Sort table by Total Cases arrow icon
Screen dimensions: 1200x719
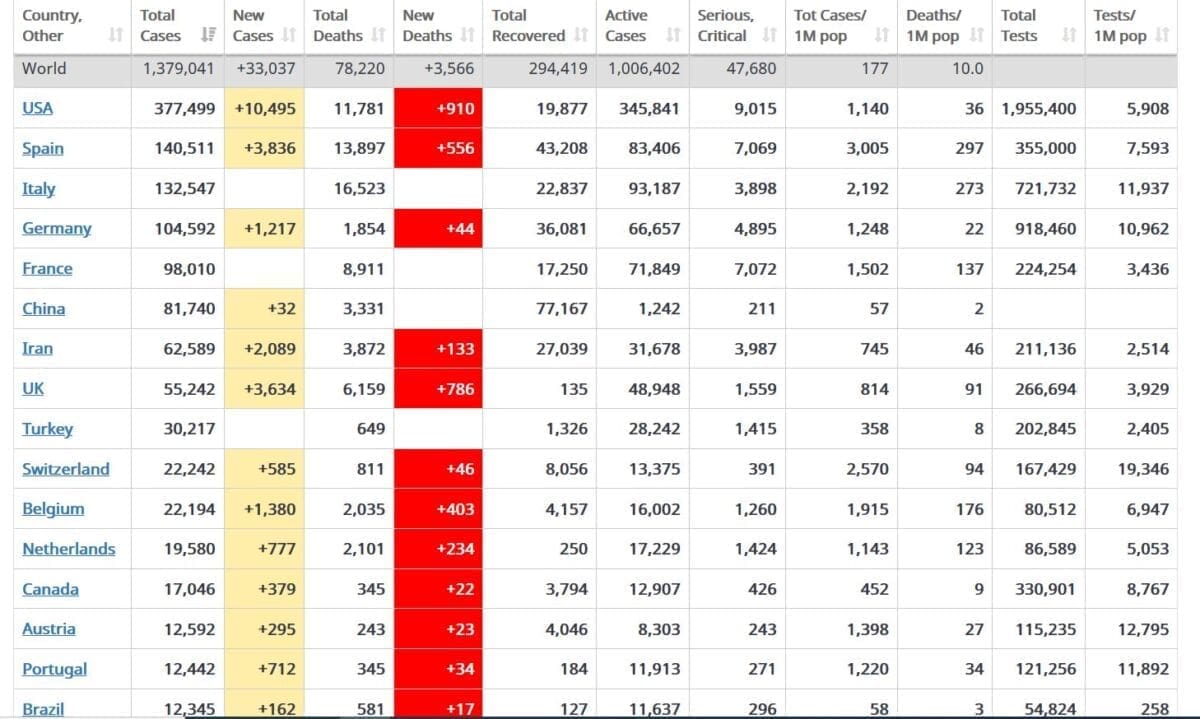point(208,36)
